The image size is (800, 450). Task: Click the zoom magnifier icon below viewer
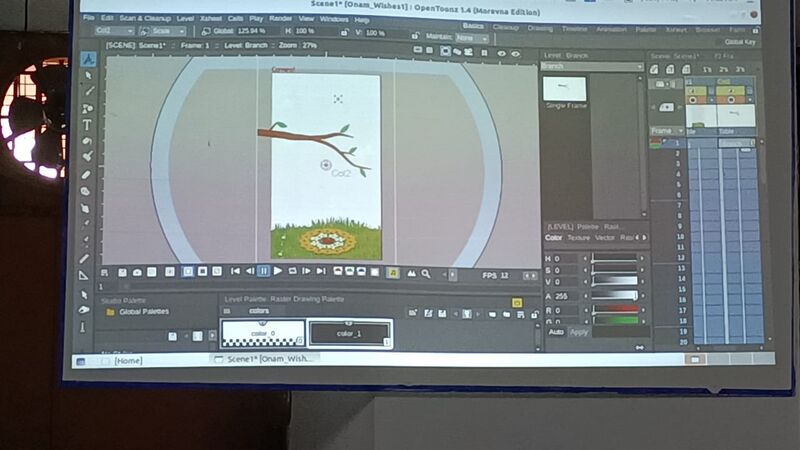tap(425, 272)
